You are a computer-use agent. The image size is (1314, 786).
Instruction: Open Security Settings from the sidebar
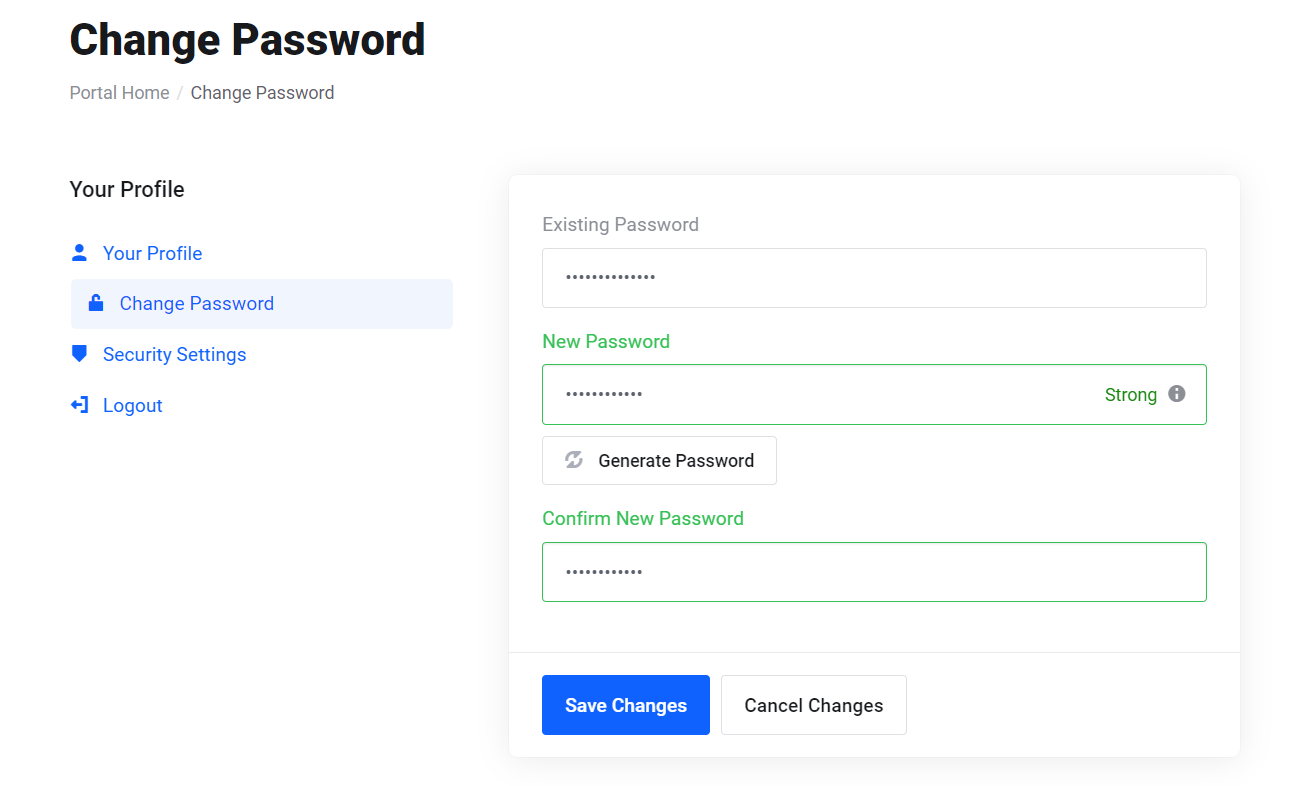(174, 354)
